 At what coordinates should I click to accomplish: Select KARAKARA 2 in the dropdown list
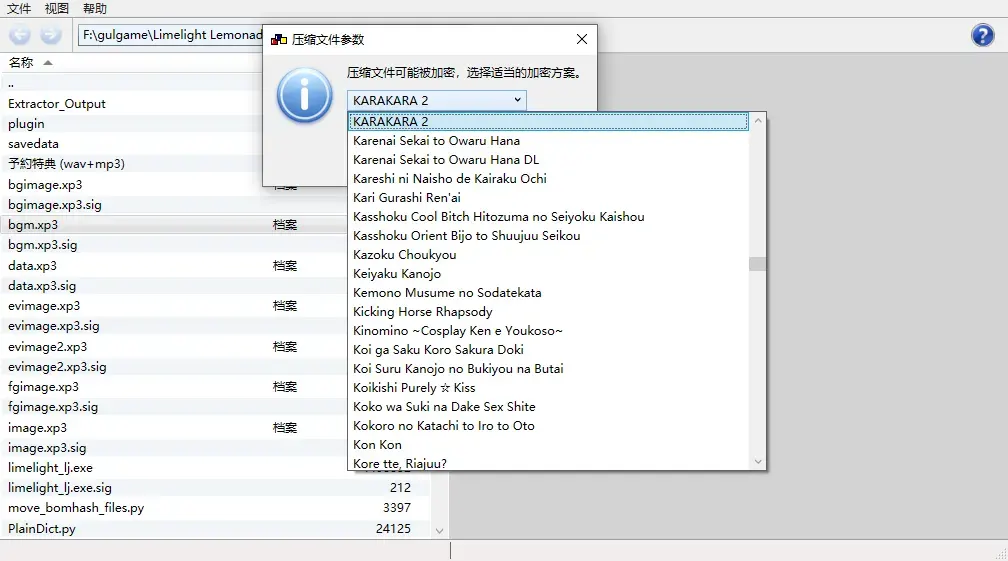(548, 121)
